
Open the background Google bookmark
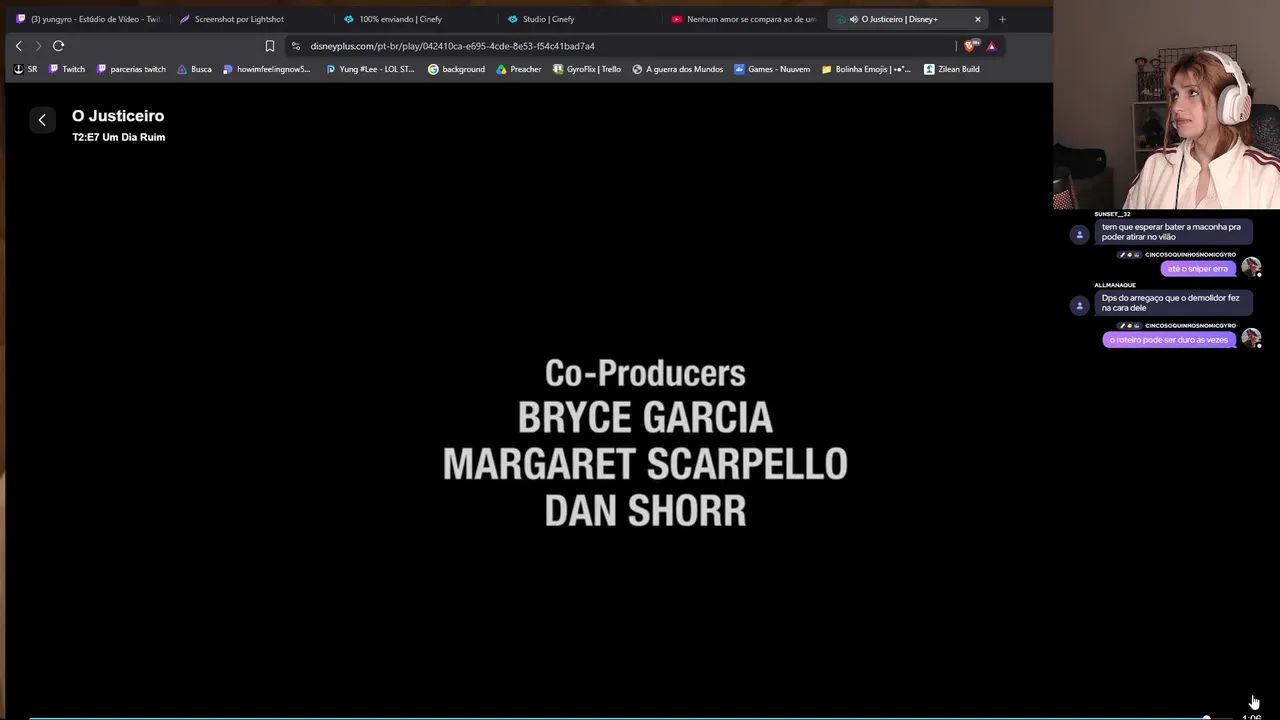pos(456,69)
